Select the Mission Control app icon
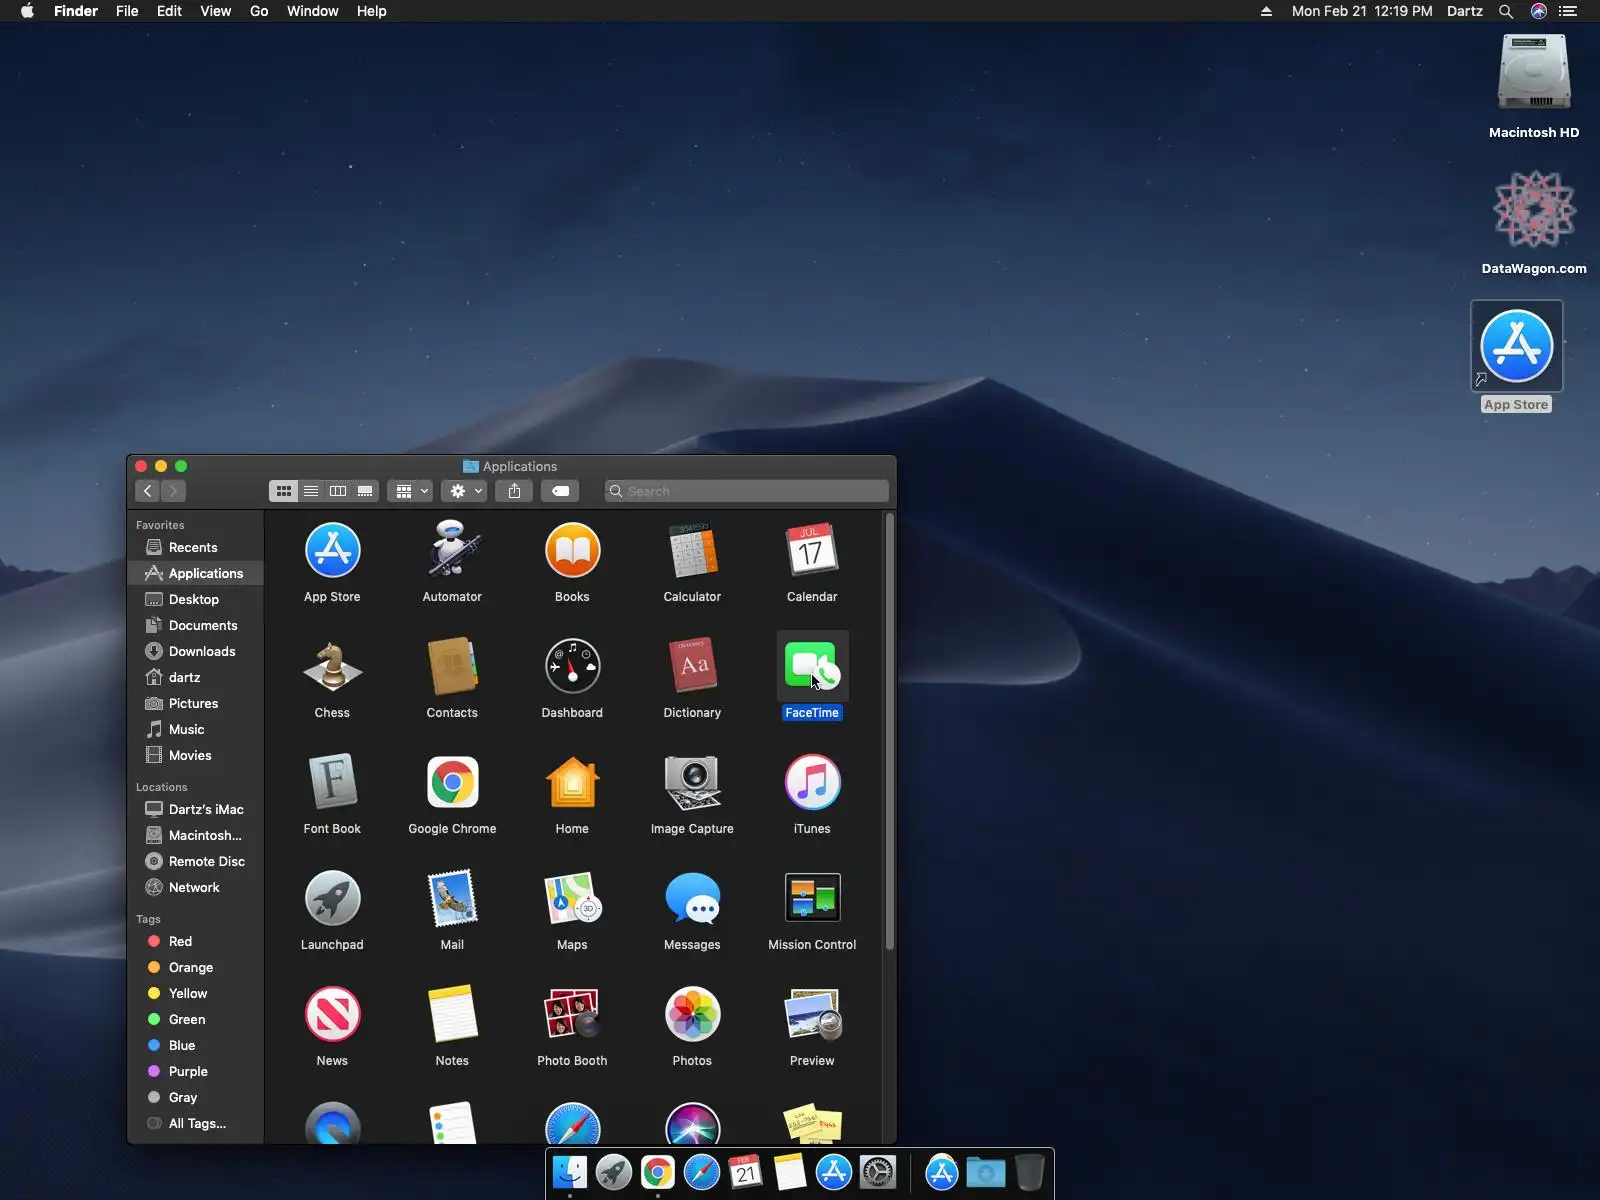Viewport: 1600px width, 1200px height. click(812, 898)
